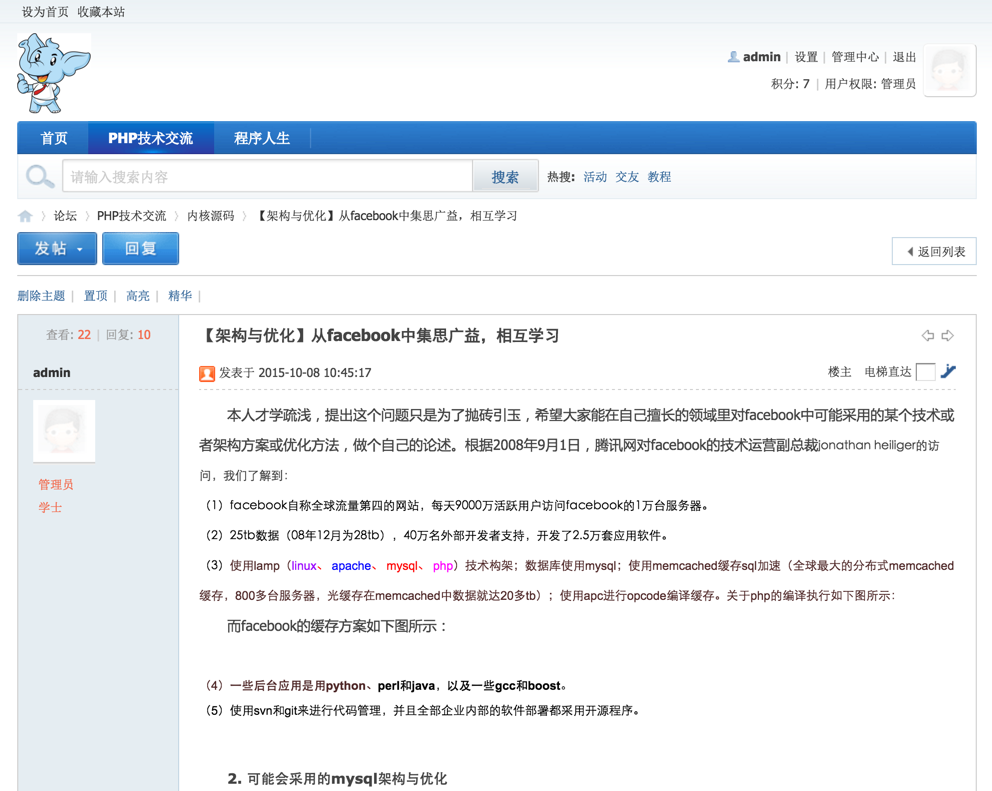The height and width of the screenshot is (791, 992).
Task: Click hot search term 教程
Action: 659,177
